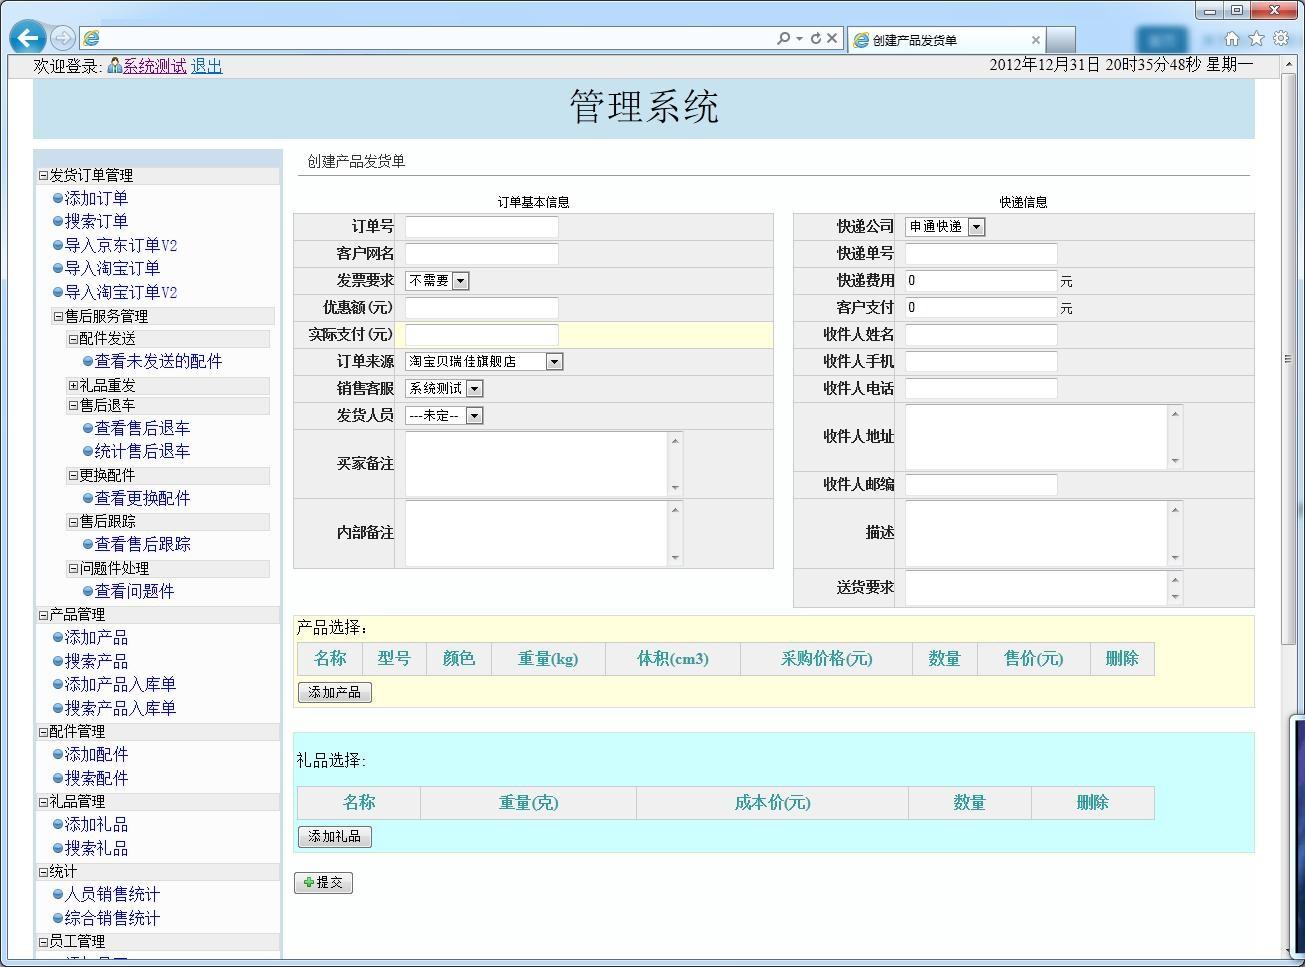
Task: Click the 退出 logout link
Action: coord(206,66)
